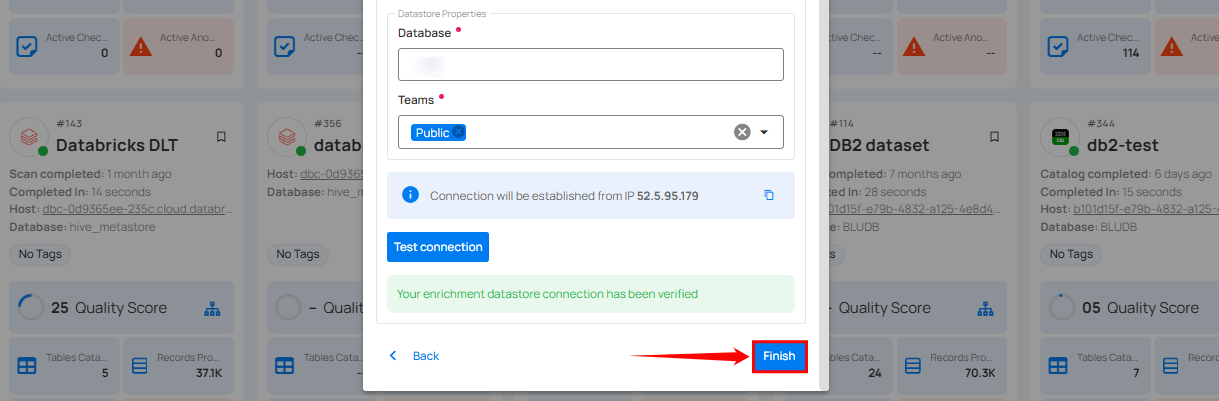Click Tables Cataloged icon on Databricks DLT card
Viewport: 1219px width, 401px height.
[x=27, y=366]
